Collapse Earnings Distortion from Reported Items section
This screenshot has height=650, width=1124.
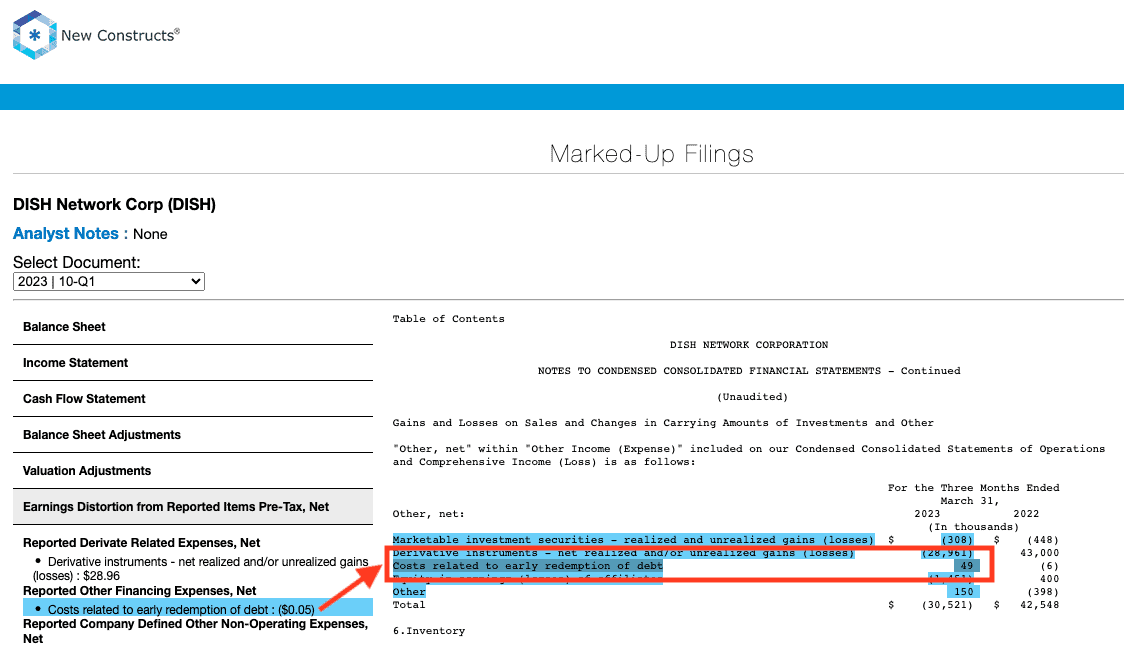(193, 507)
